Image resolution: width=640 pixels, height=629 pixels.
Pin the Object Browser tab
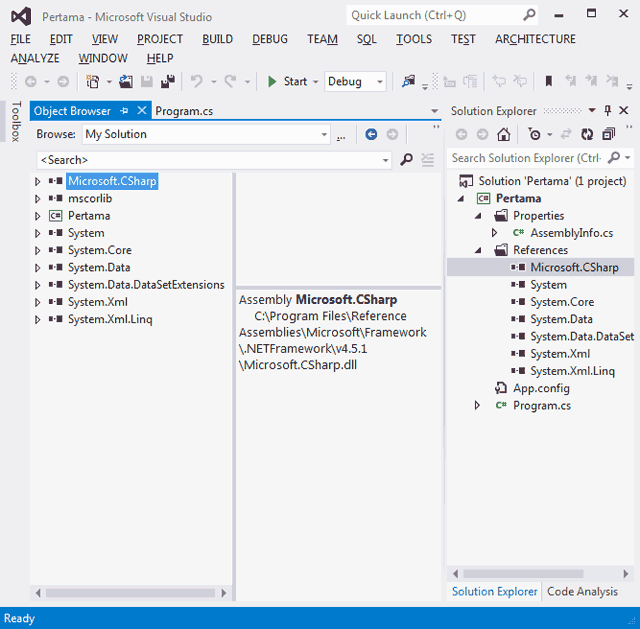(124, 111)
